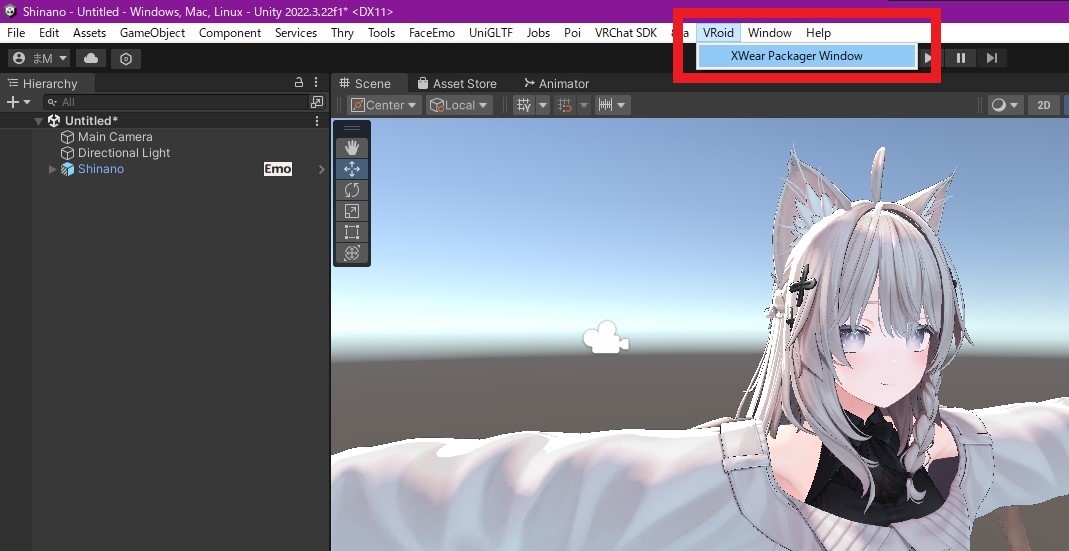The image size is (1069, 551).
Task: Lock the Hierarchy panel
Action: (x=299, y=83)
